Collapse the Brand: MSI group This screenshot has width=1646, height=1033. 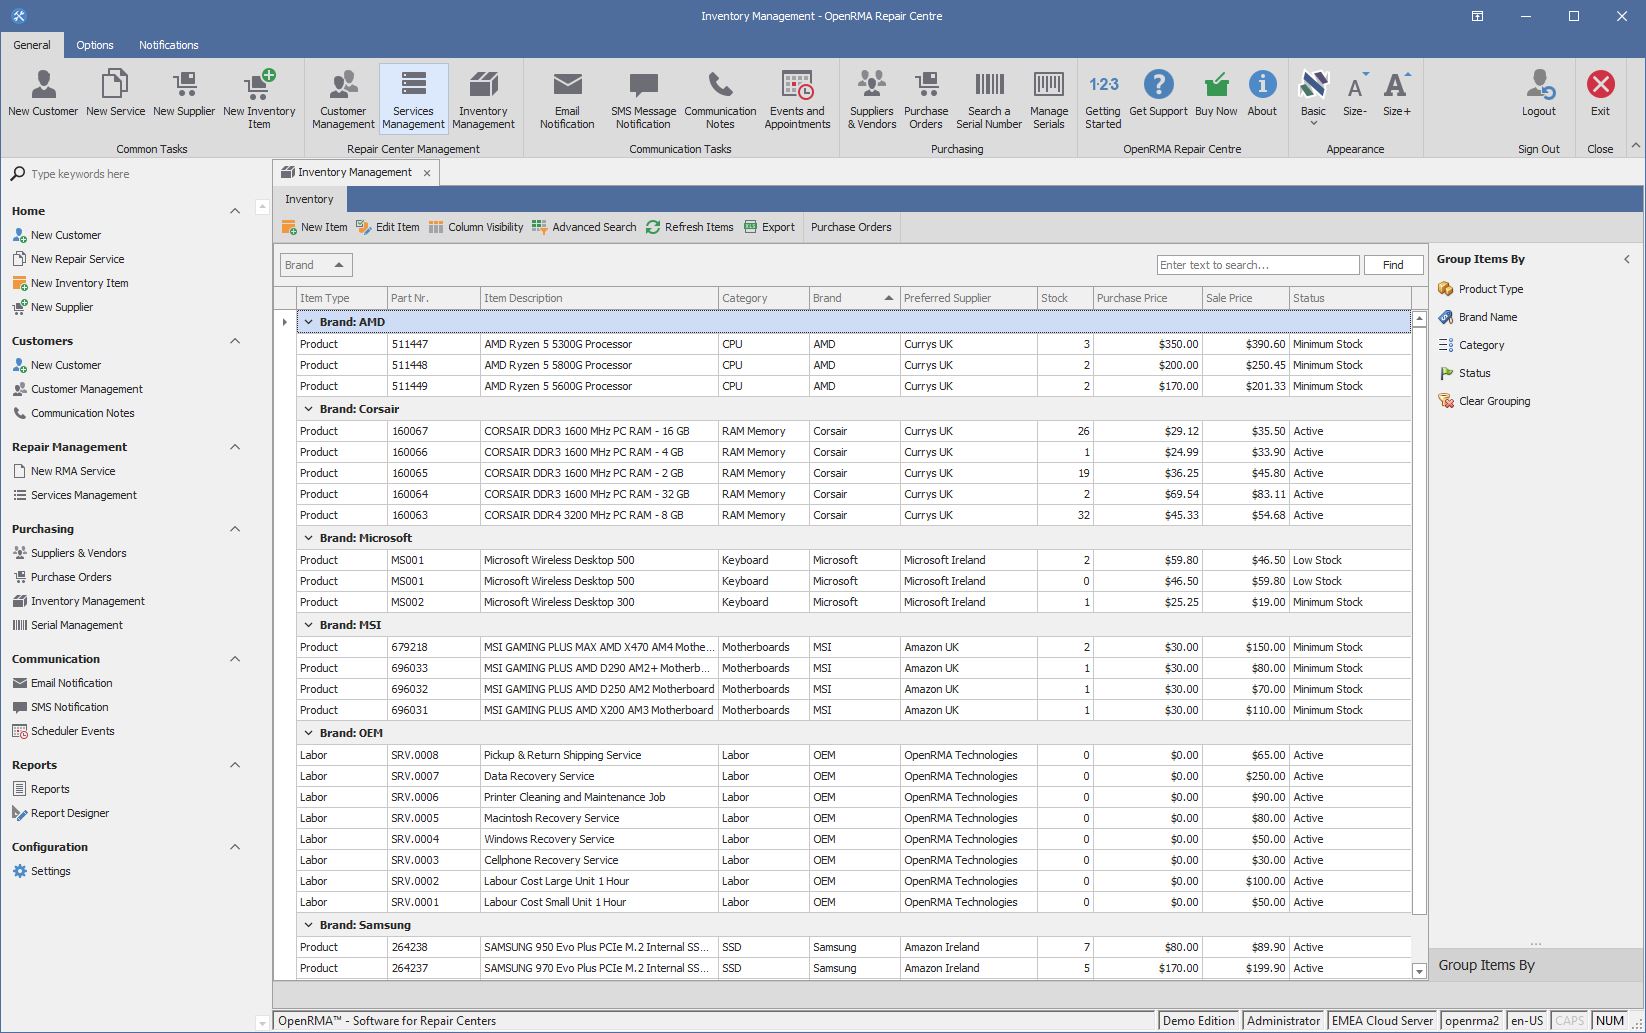click(309, 625)
